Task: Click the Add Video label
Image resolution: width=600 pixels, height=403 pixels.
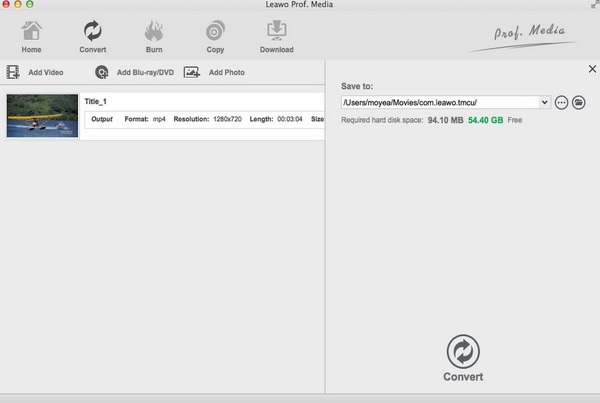Action: tap(46, 72)
